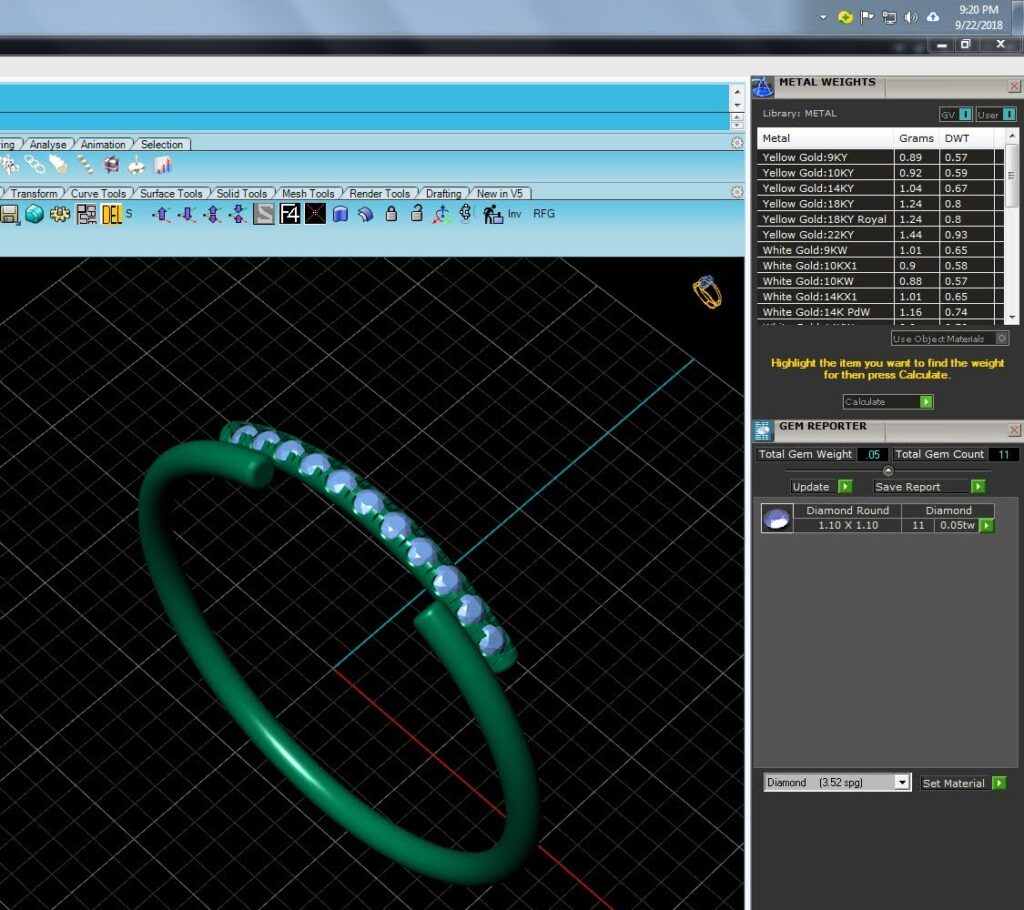Close the Metal Weights panel

point(1014,86)
